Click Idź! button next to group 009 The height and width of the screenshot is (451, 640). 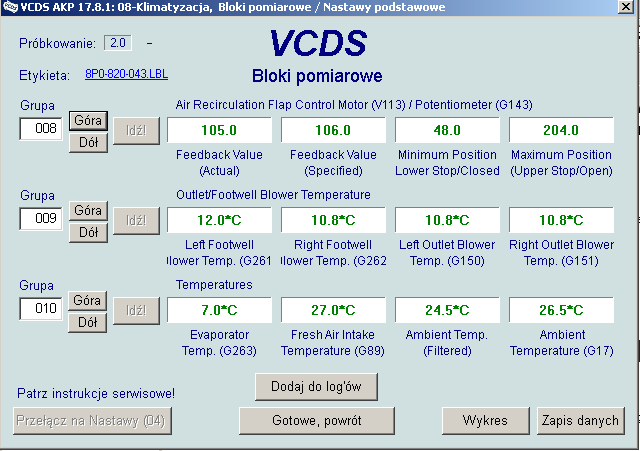point(136,220)
